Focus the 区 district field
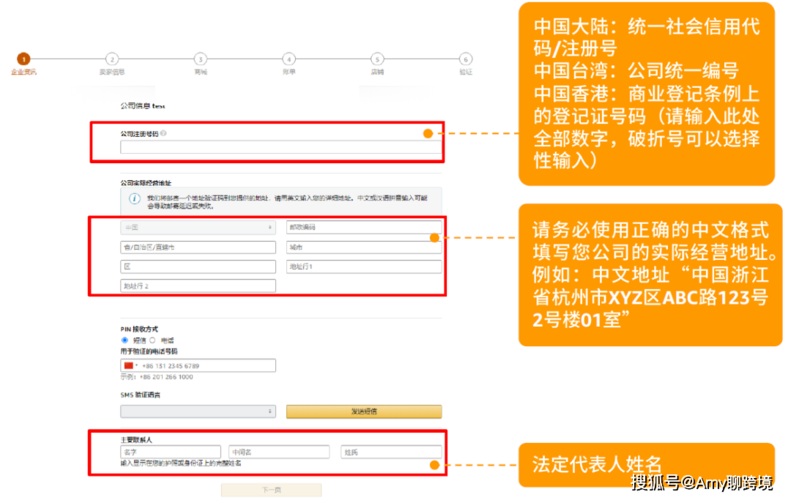 pyautogui.click(x=198, y=266)
